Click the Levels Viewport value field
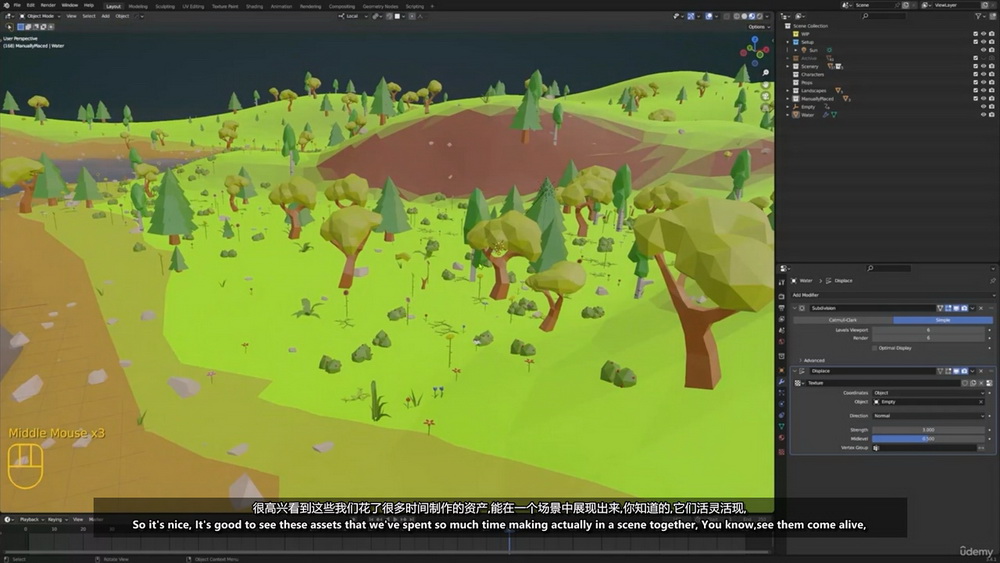Image resolution: width=1000 pixels, height=563 pixels. (929, 330)
